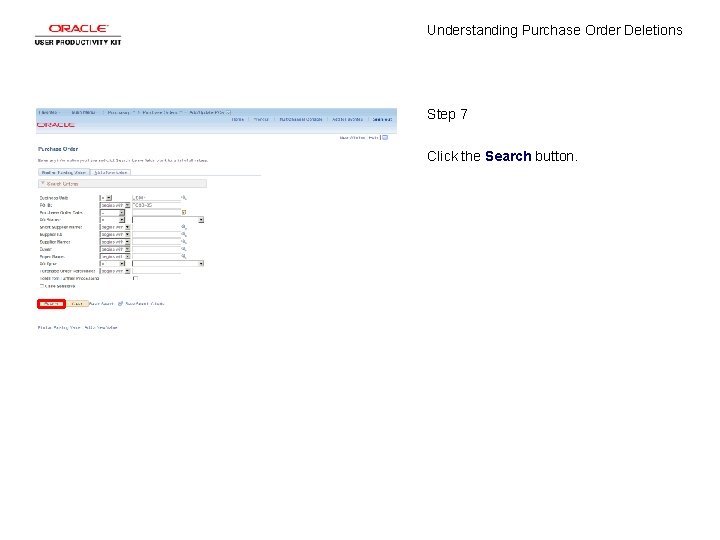Click the Sign out link
Screen dimensions: 720x540
click(x=382, y=119)
